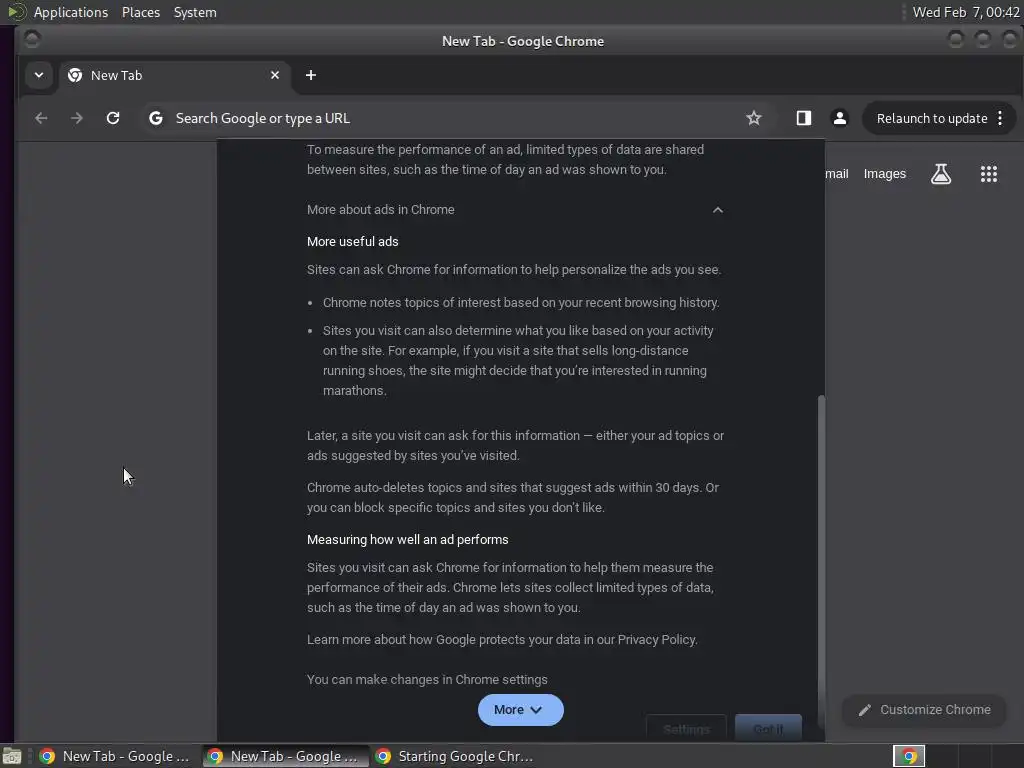This screenshot has height=768, width=1024.
Task: Close the New Tab tab
Action: click(x=275, y=75)
